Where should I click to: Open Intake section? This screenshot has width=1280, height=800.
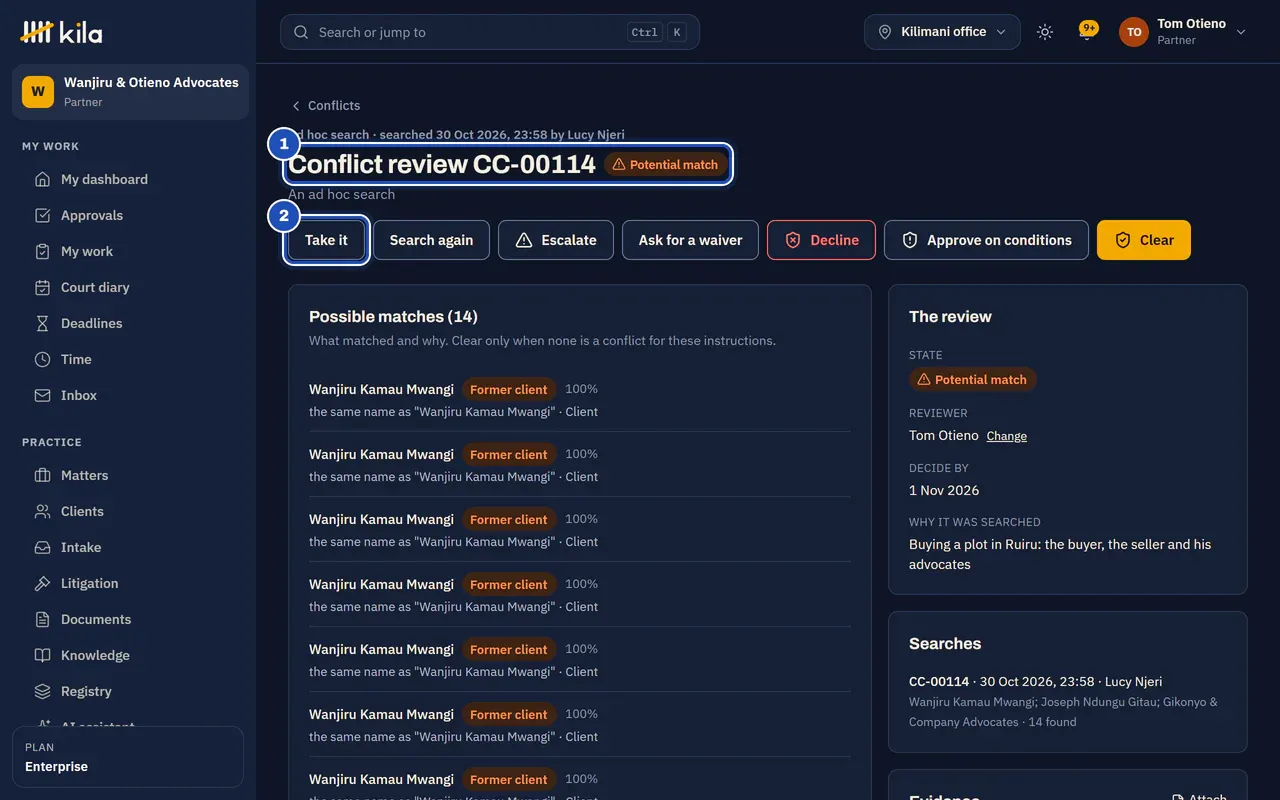coord(128,547)
